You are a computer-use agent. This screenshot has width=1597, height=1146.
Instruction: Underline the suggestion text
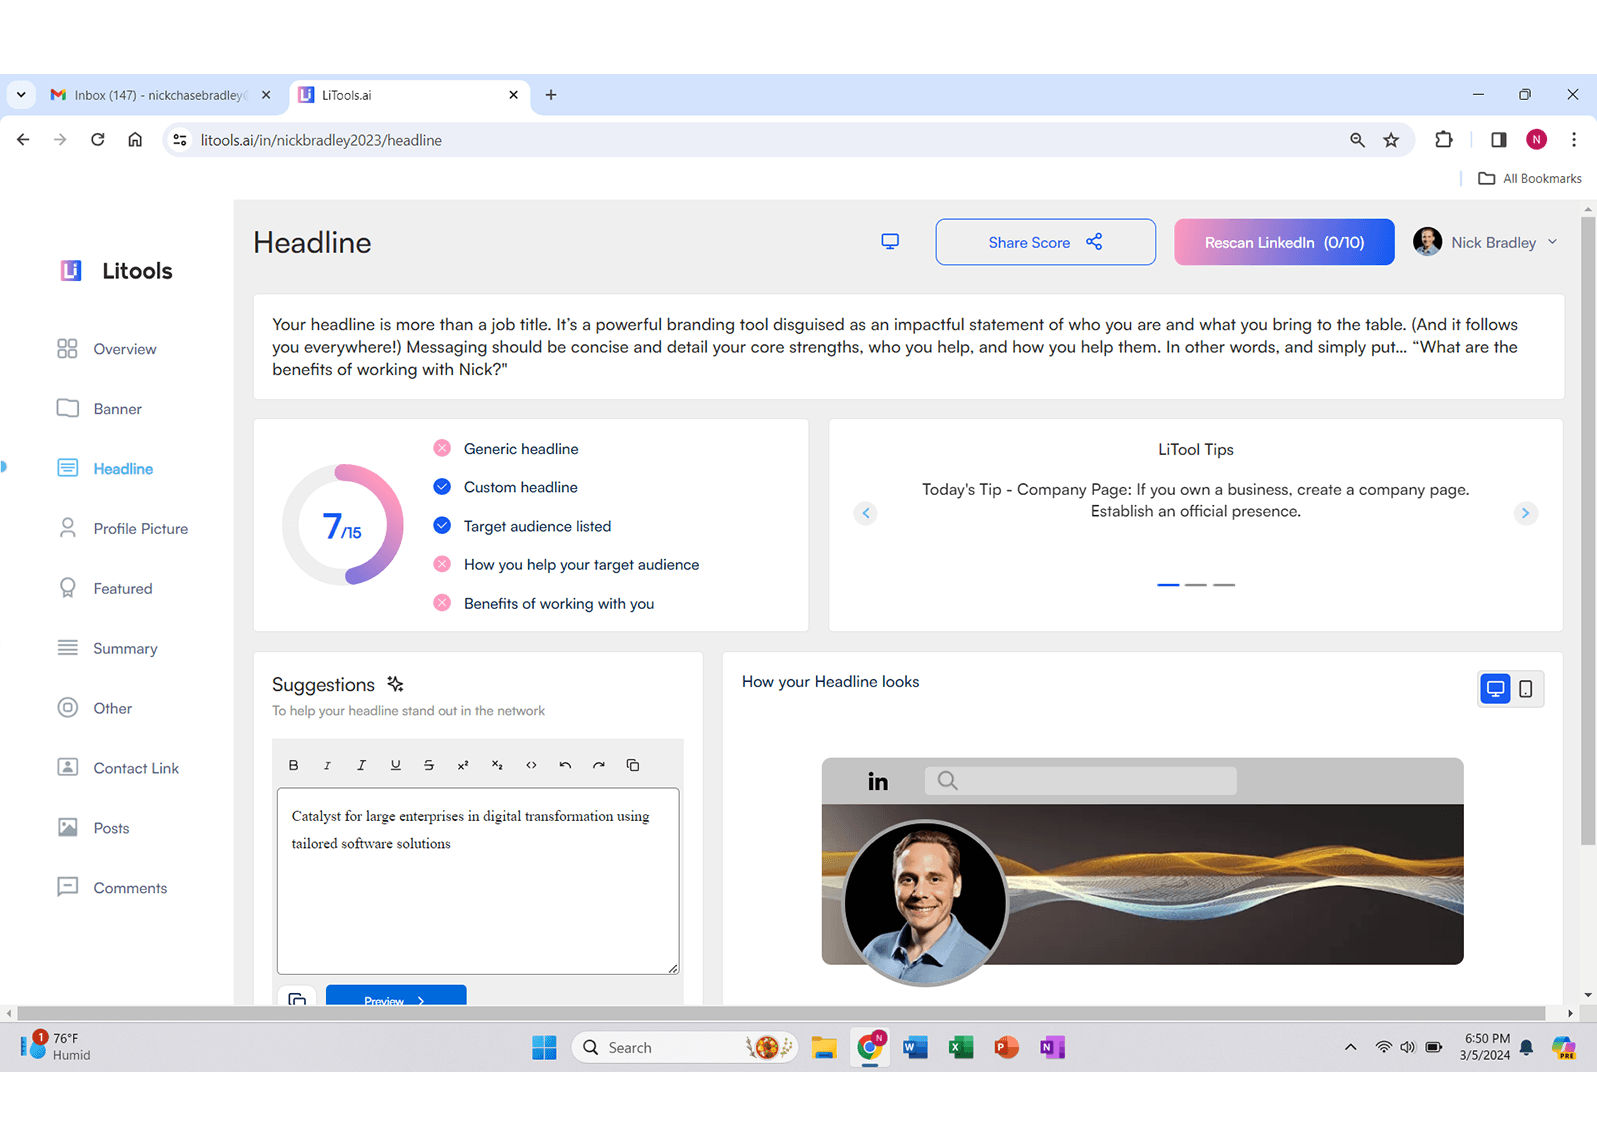tap(396, 765)
